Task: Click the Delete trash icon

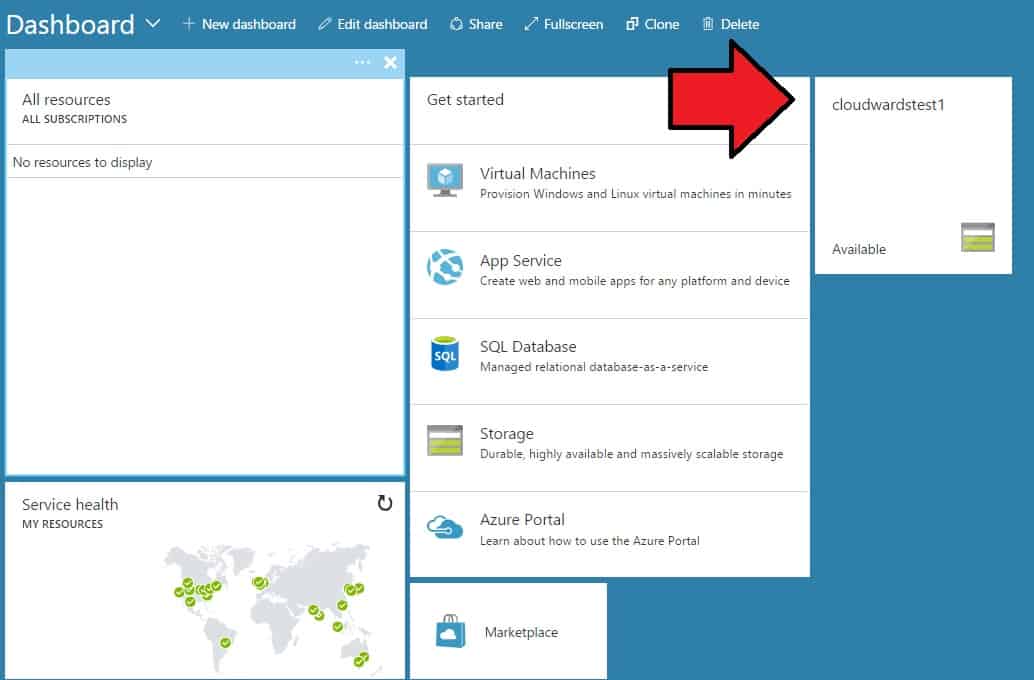Action: pos(708,24)
